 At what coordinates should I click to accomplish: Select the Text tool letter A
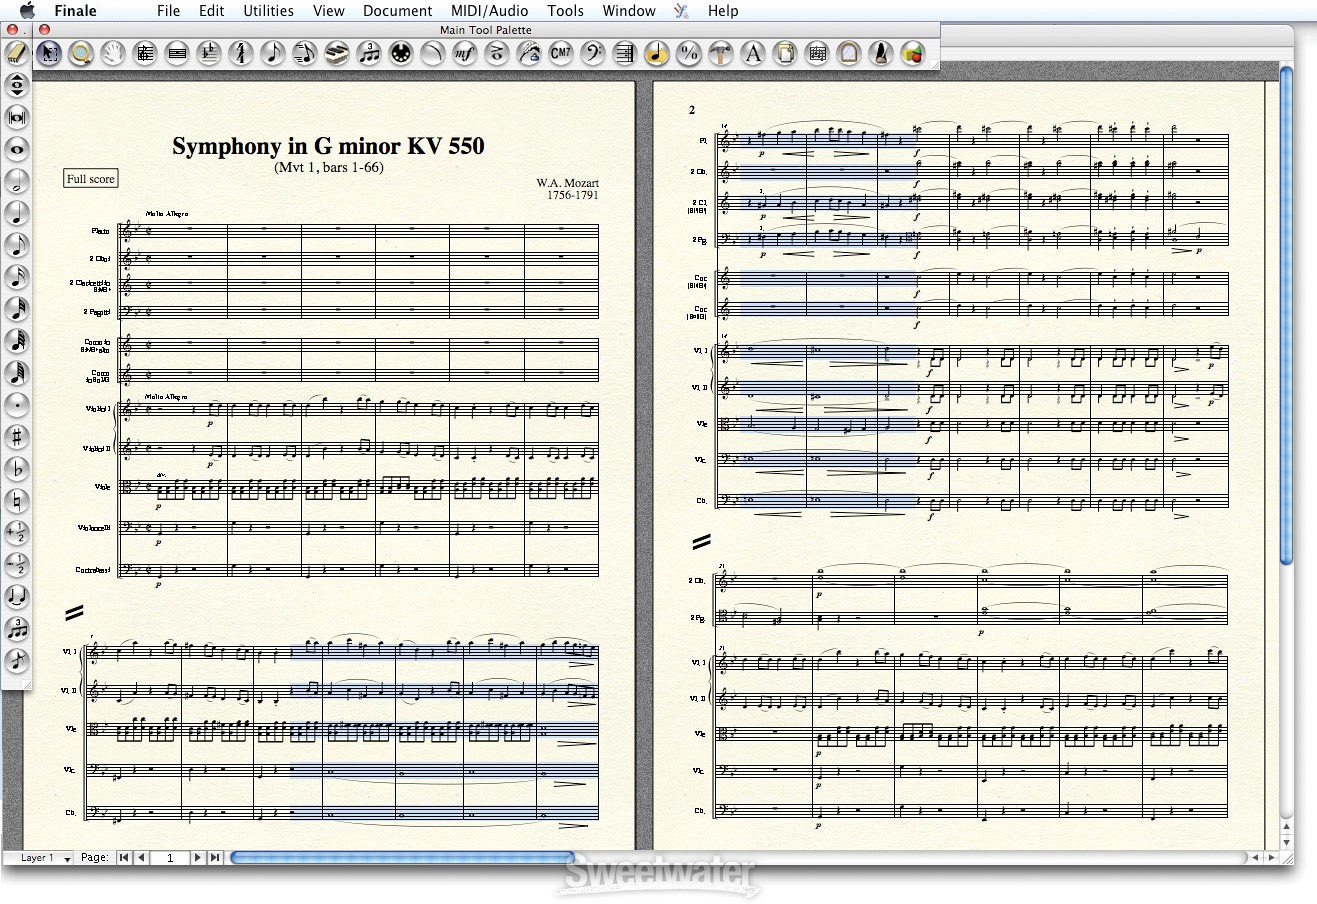pos(753,54)
